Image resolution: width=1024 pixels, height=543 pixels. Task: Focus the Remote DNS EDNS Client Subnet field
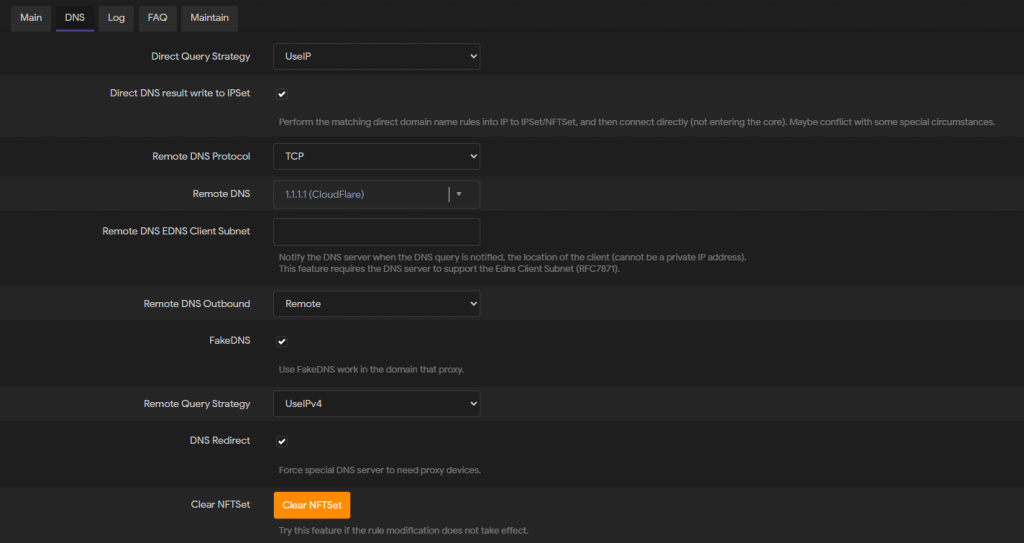[376, 232]
